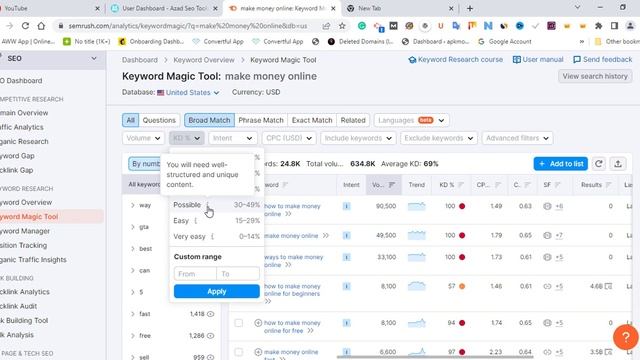
Task: Collapse the SEO sidebar section
Action: coord(94,58)
